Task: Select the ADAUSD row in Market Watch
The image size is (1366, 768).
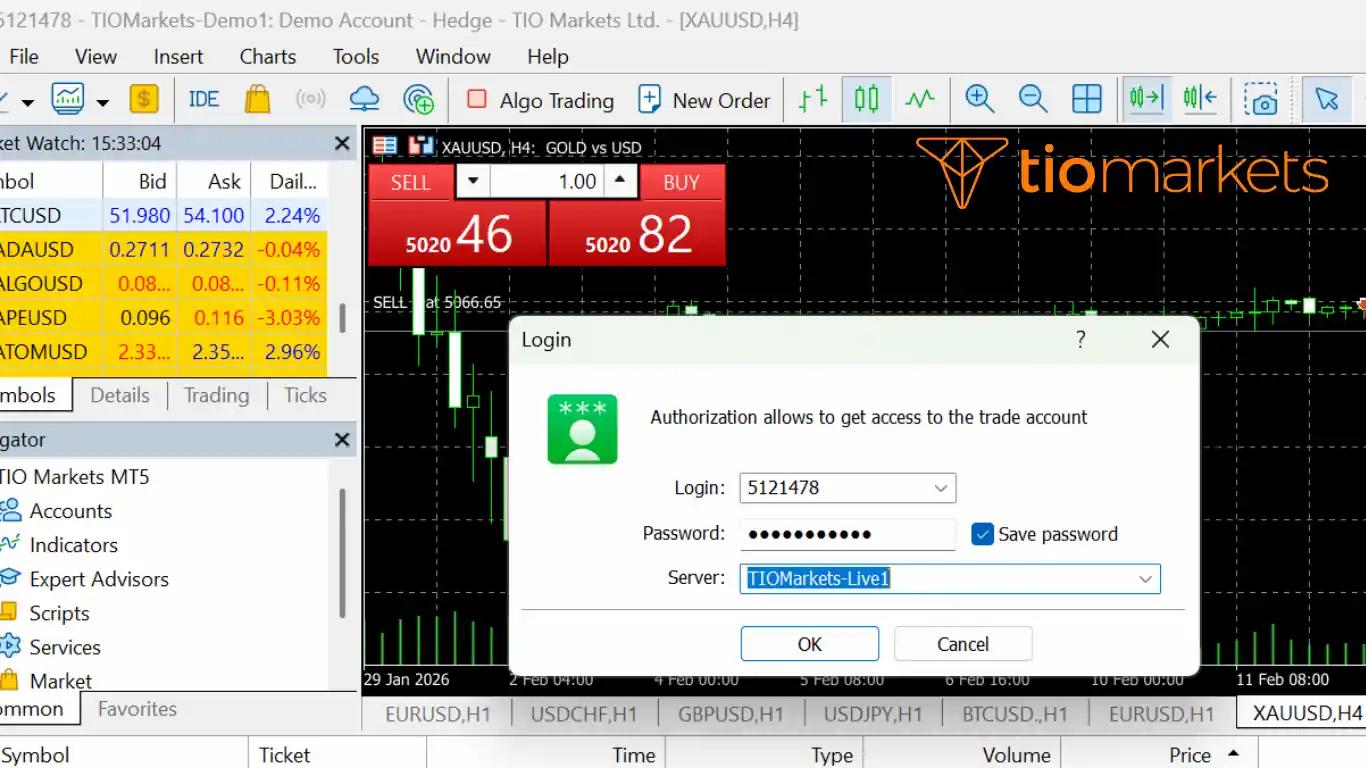Action: 164,249
